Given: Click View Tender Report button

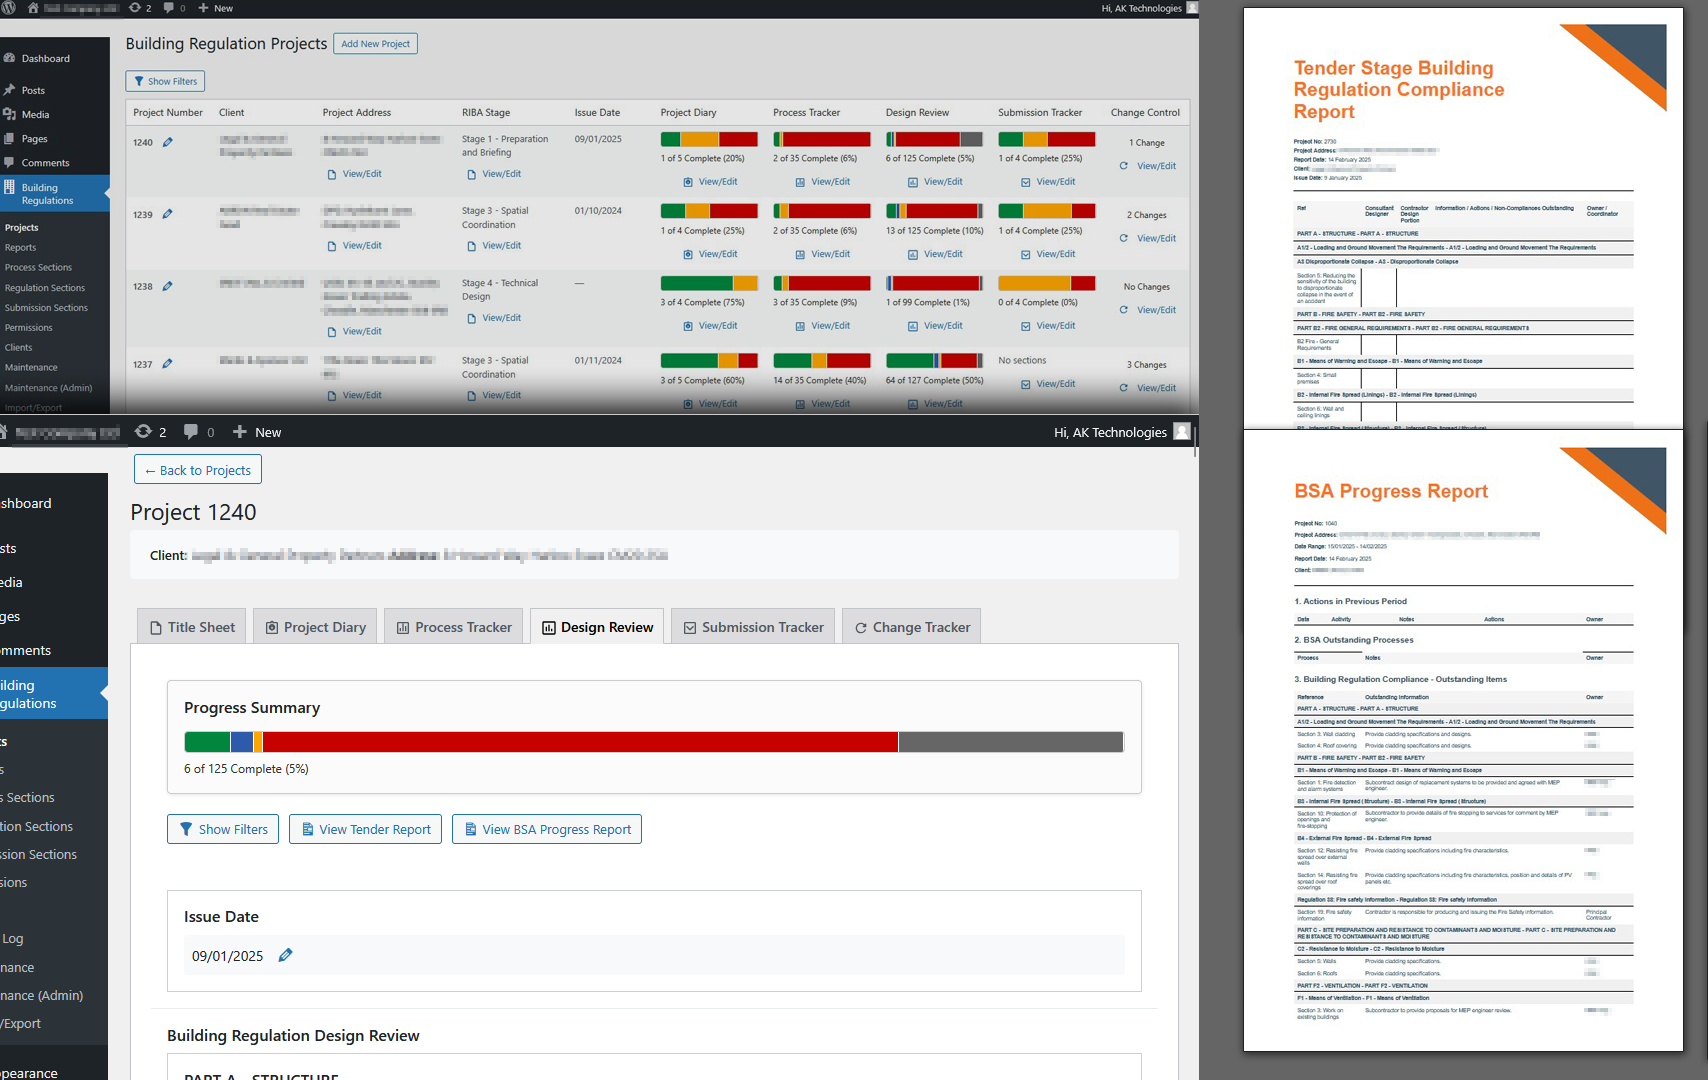Looking at the screenshot, I should 365,829.
